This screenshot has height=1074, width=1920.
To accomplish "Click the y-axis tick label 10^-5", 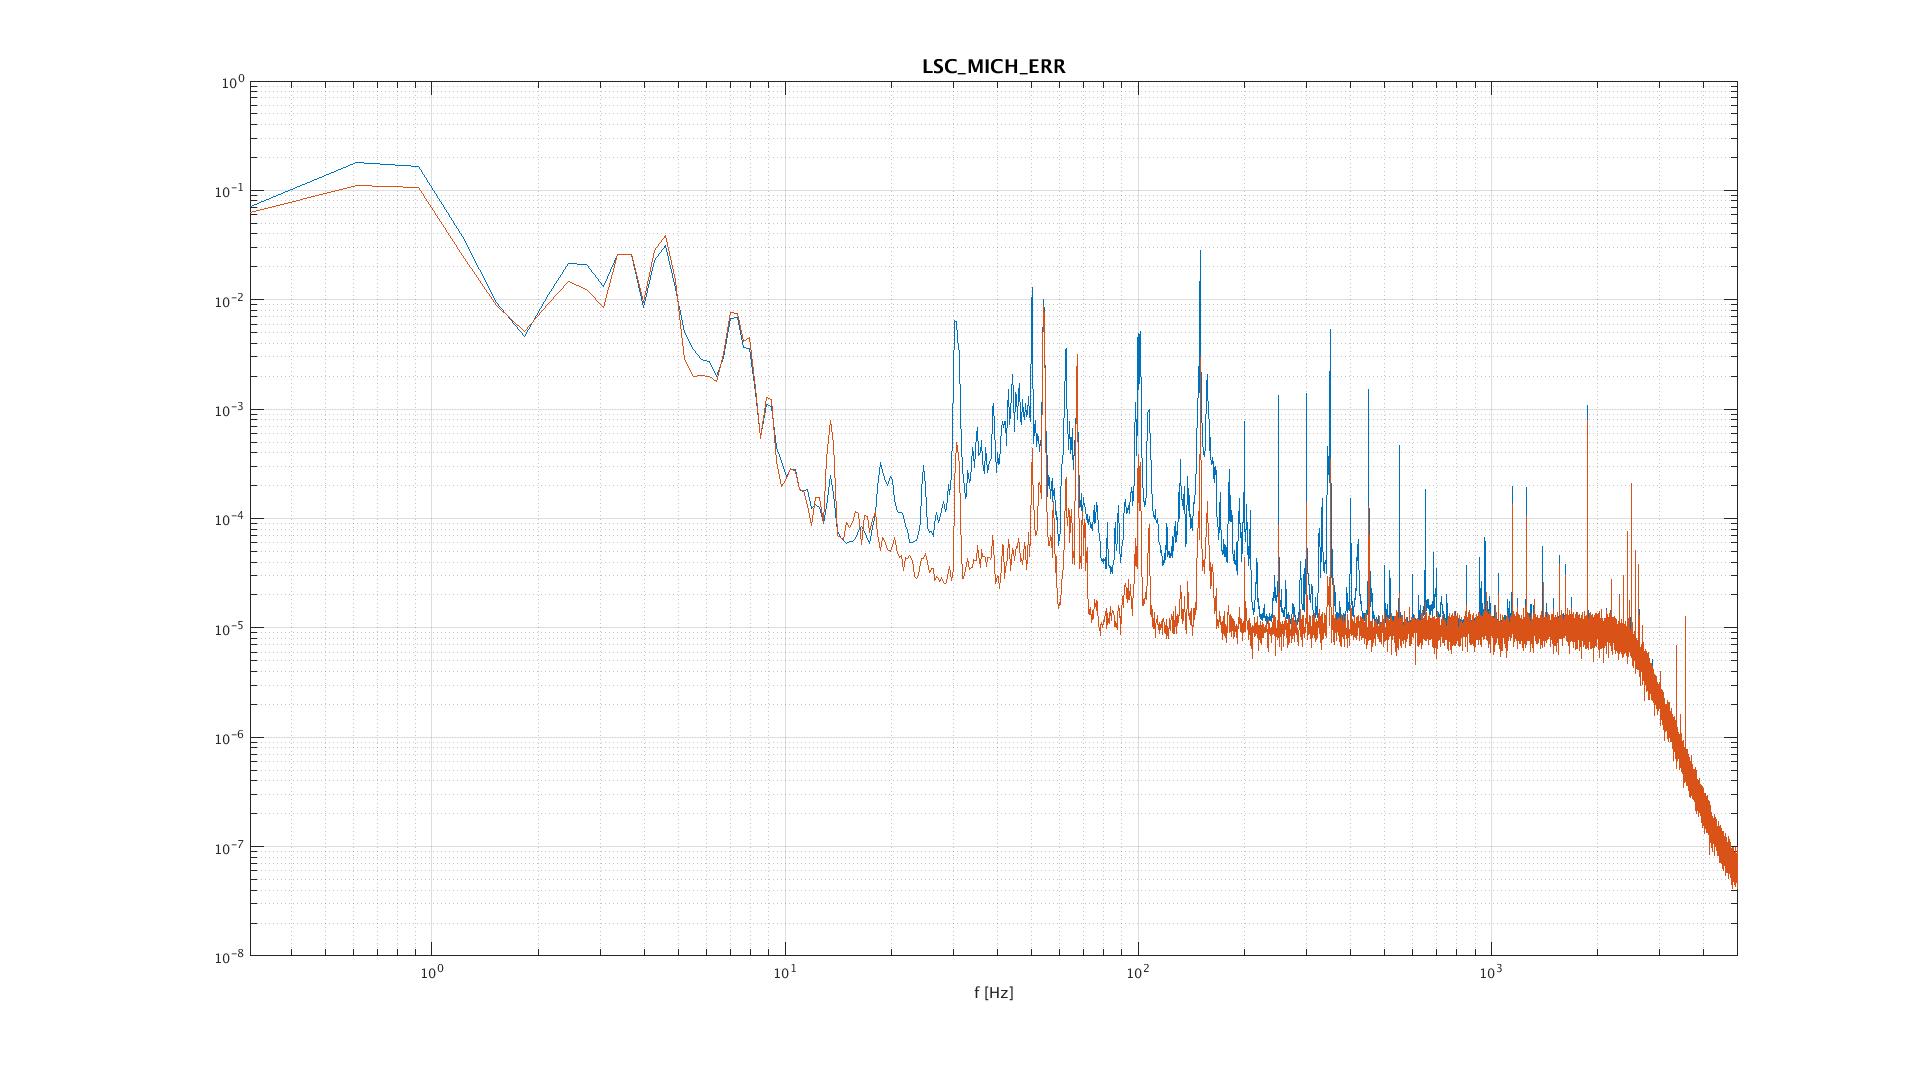I will tap(231, 630).
